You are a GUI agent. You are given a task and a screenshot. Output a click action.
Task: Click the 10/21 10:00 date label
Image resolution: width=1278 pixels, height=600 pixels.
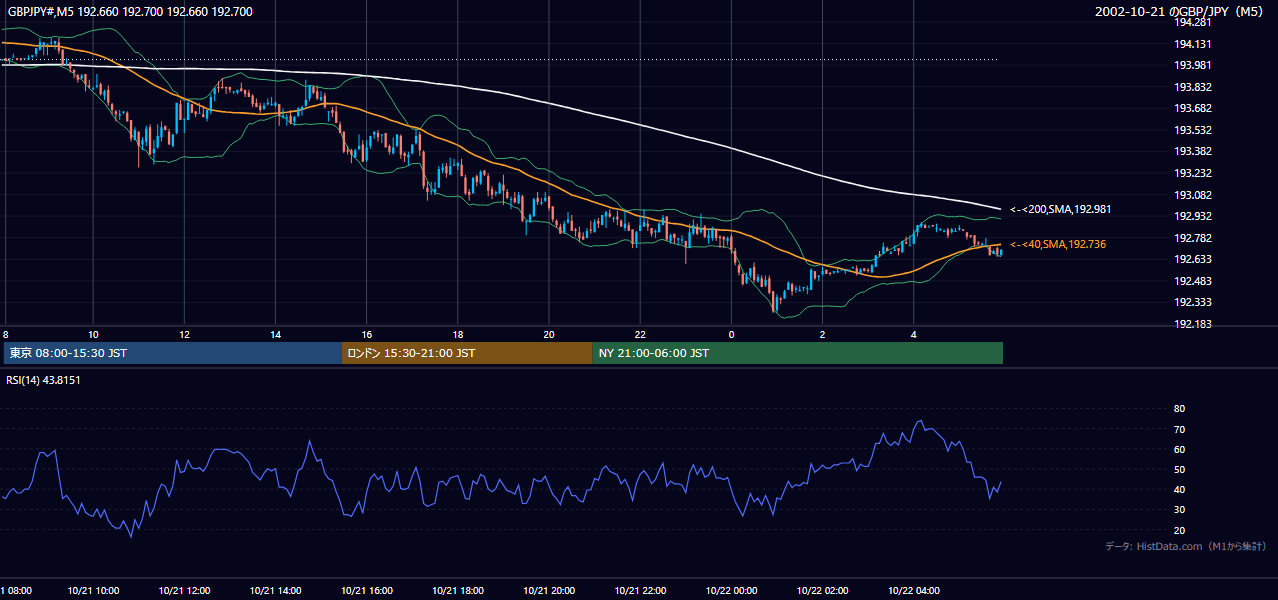93,591
